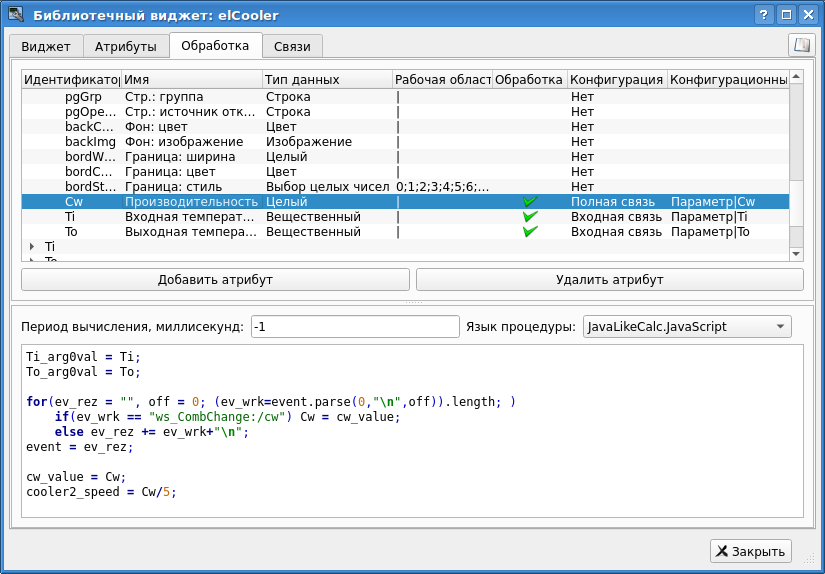The image size is (825, 574).
Task: Click the Конфигурация column header
Action: [x=617, y=79]
